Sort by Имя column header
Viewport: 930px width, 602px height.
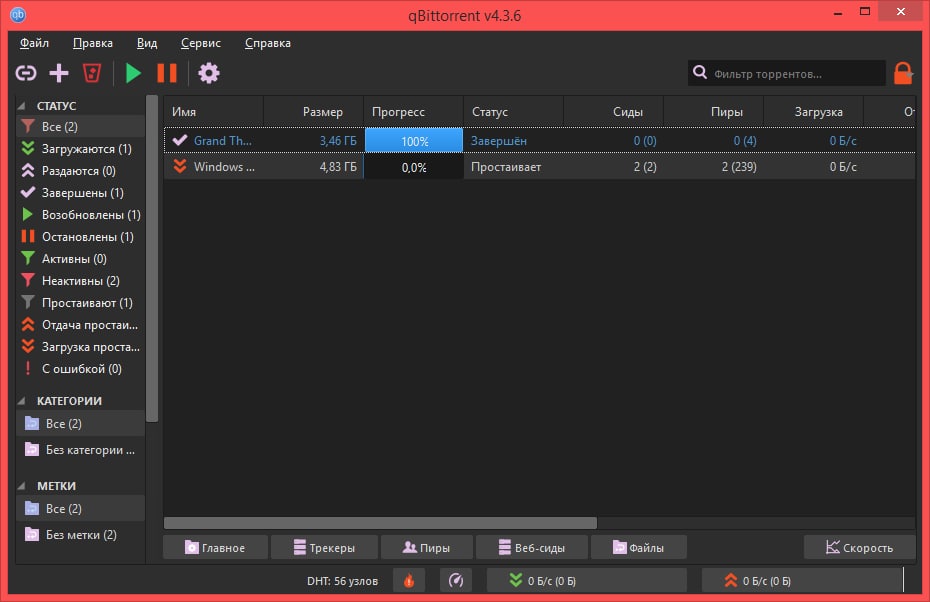click(x=214, y=112)
